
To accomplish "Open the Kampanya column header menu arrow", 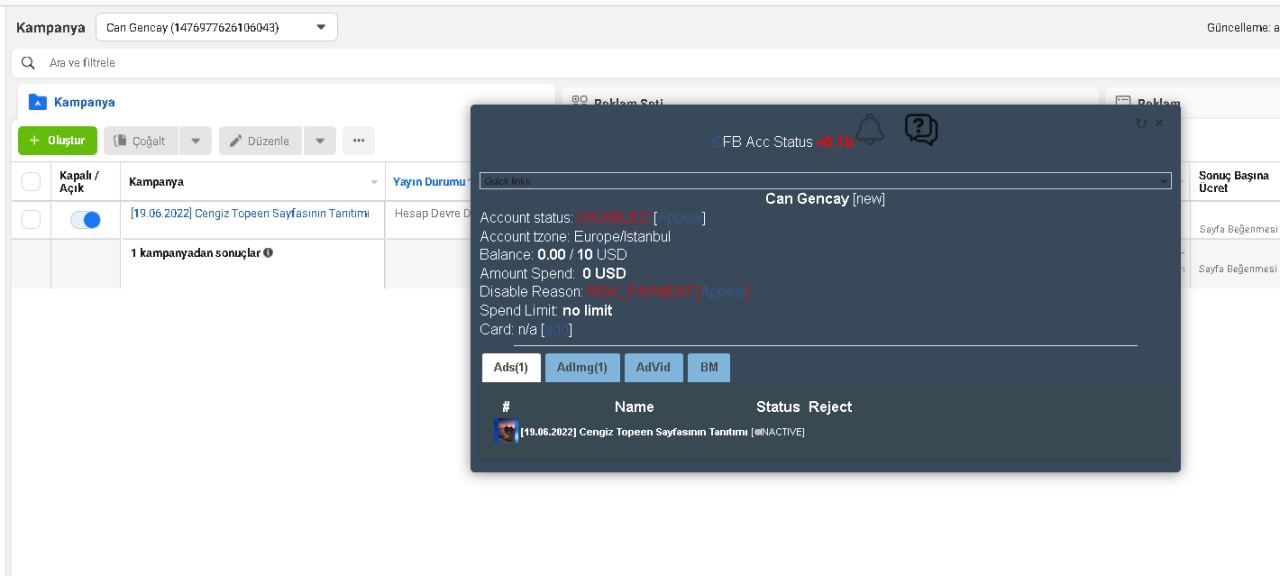I will click(375, 182).
